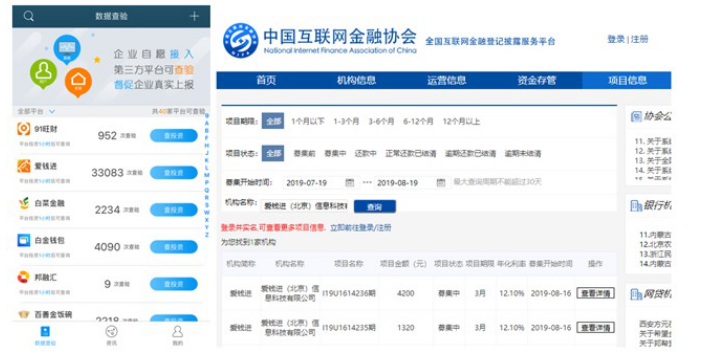Jump to letter A in alphabet index

pos(207,123)
